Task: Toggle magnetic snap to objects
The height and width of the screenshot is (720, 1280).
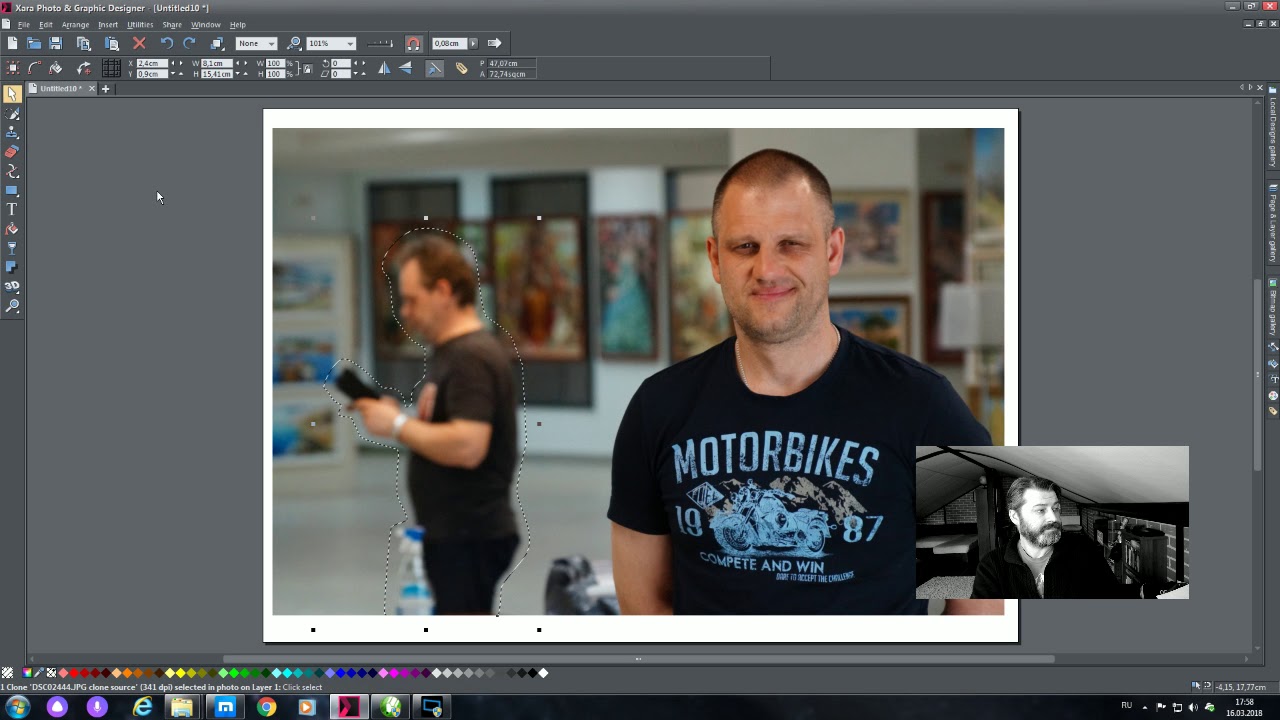Action: [x=413, y=43]
